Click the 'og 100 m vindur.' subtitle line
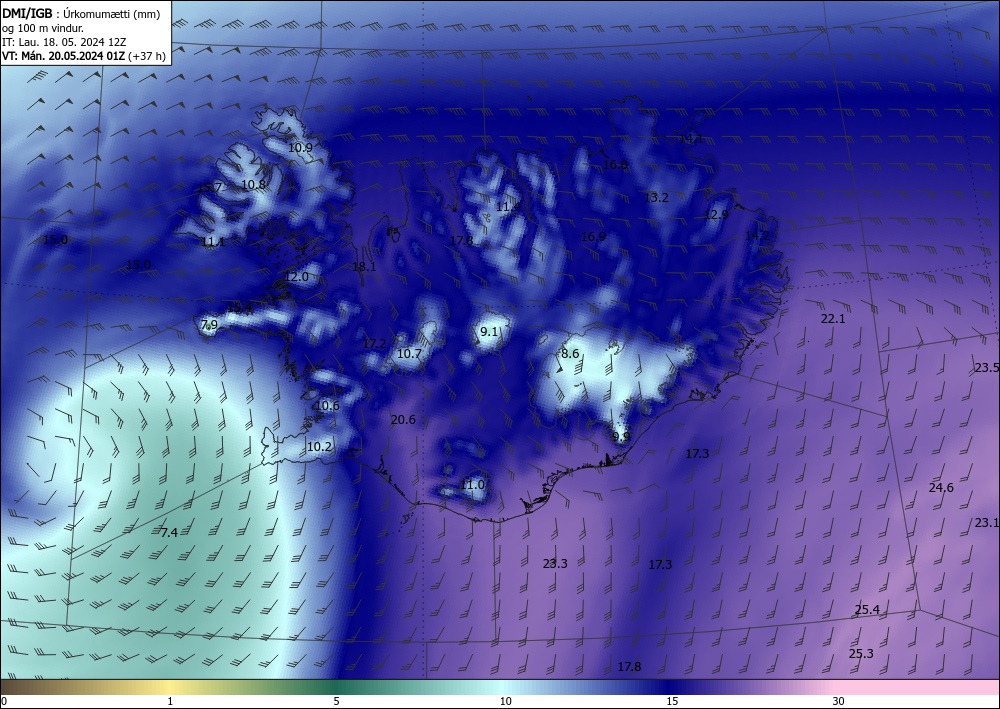Screen dimensions: 1000x709 pyautogui.click(x=43, y=28)
